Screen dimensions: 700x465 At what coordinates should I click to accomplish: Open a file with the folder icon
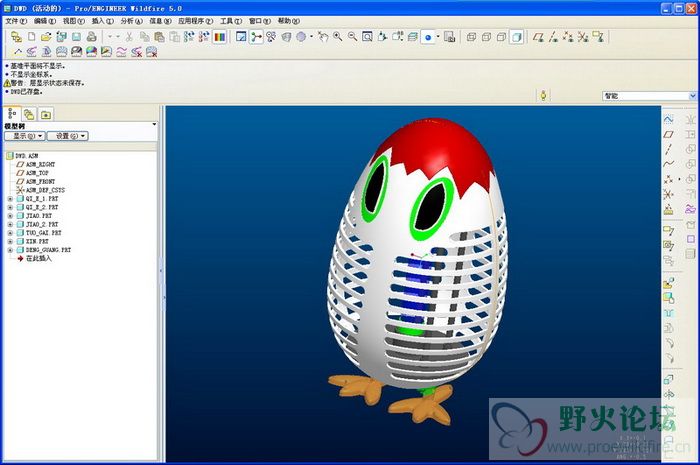(x=46, y=37)
